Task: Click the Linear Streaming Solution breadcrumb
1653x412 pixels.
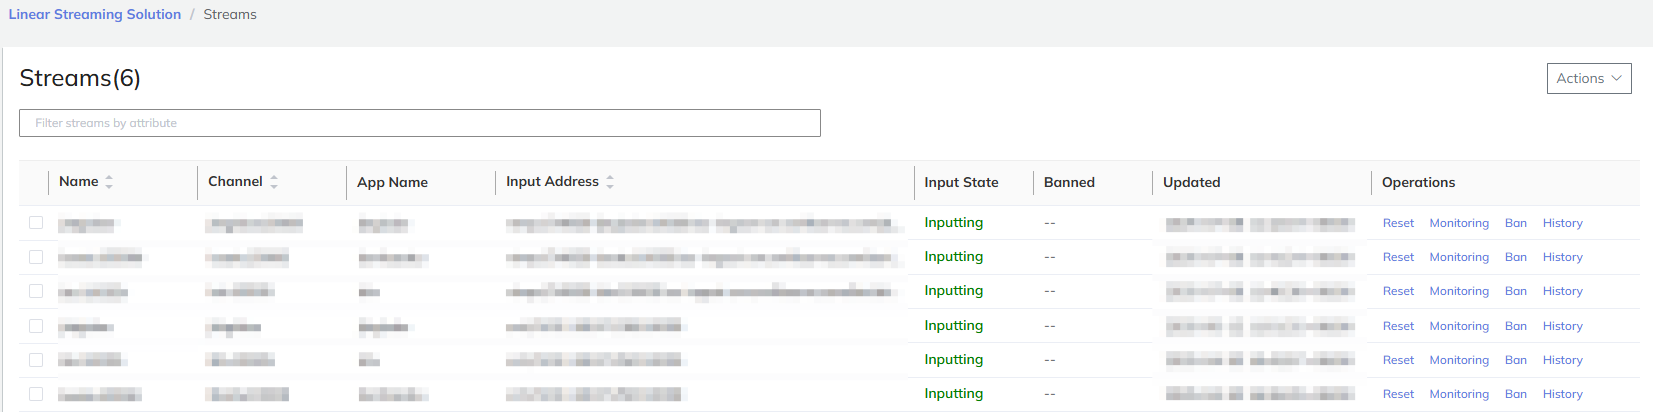Action: (95, 15)
